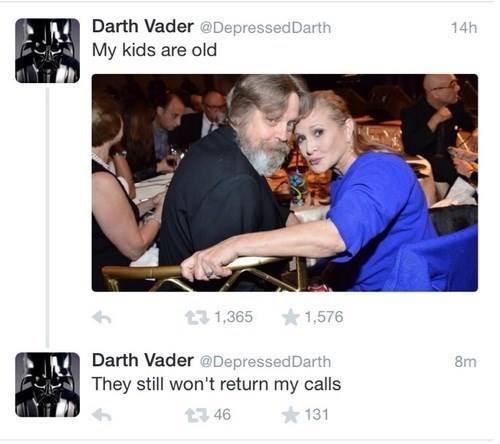This screenshot has height=444, width=500.
Task: View the 1,365 retweets count
Action: [234, 317]
